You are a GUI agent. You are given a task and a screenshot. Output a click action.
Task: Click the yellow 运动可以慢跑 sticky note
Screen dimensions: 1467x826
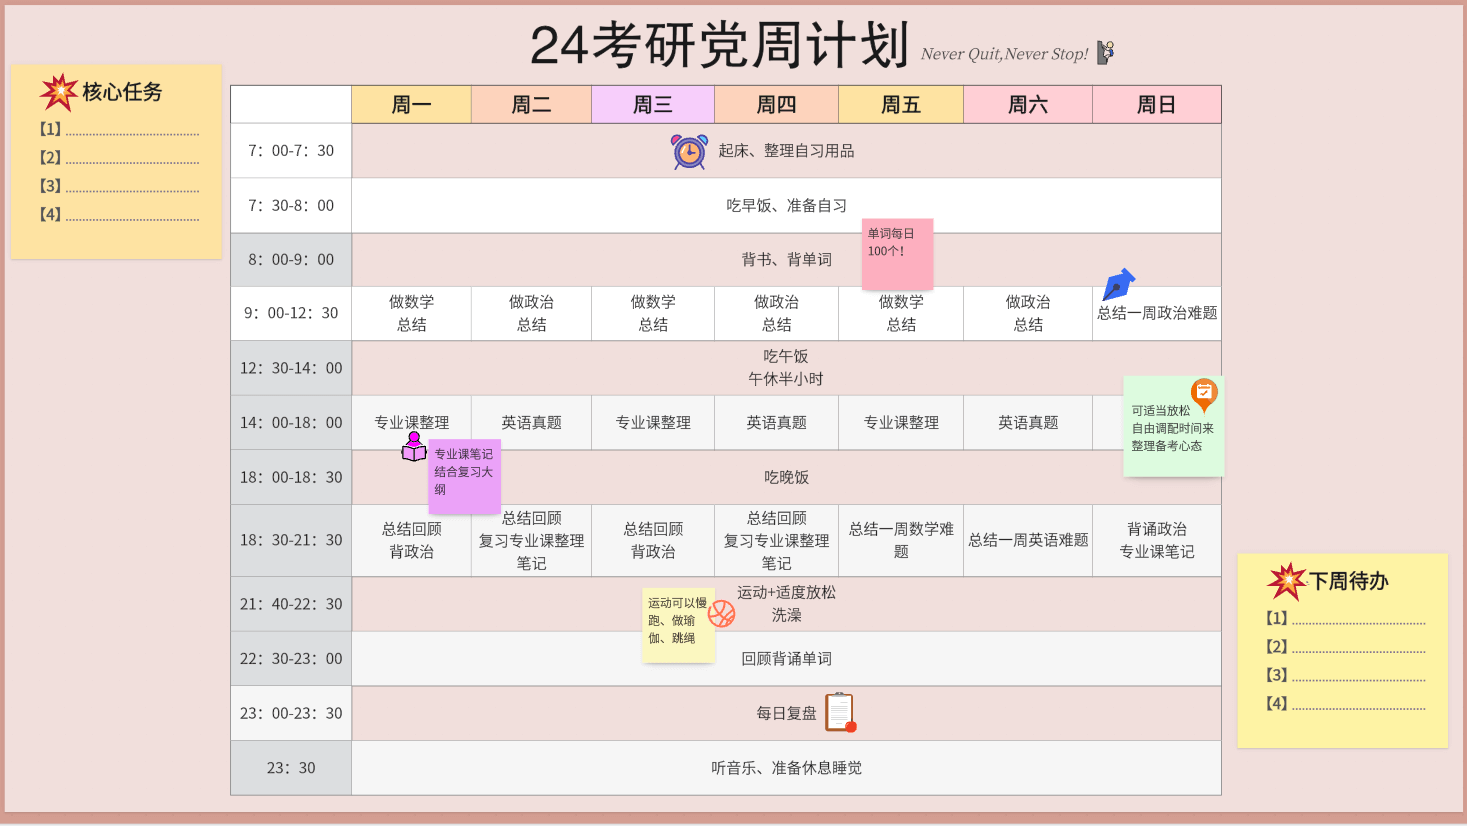678,625
